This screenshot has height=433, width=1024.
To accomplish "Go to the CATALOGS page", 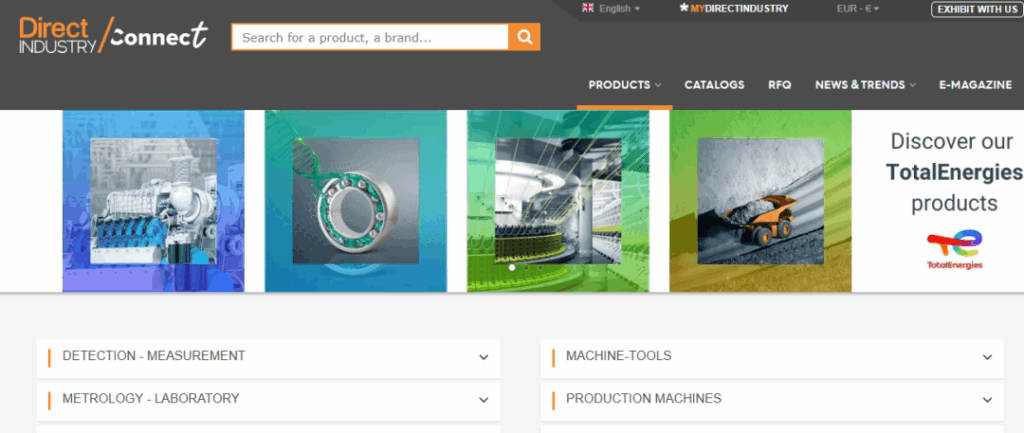I will (714, 85).
